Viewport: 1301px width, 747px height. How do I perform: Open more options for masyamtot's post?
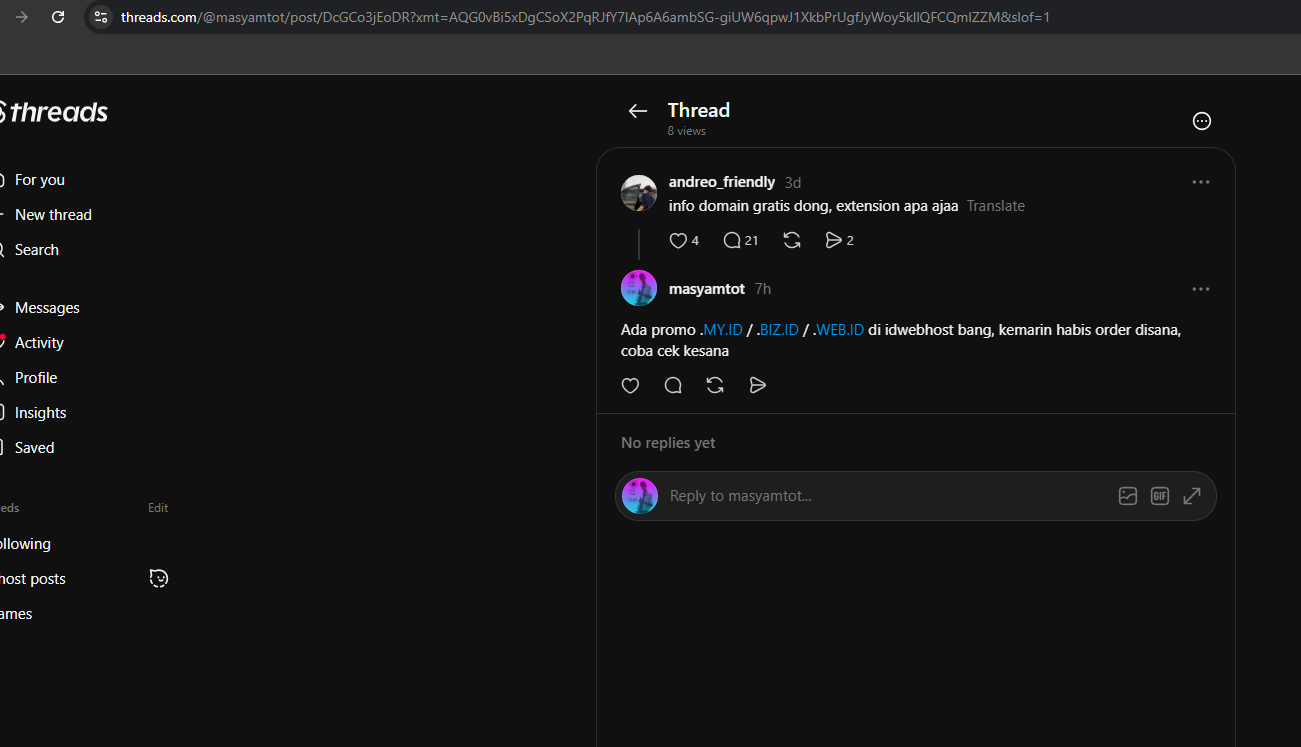(x=1201, y=289)
